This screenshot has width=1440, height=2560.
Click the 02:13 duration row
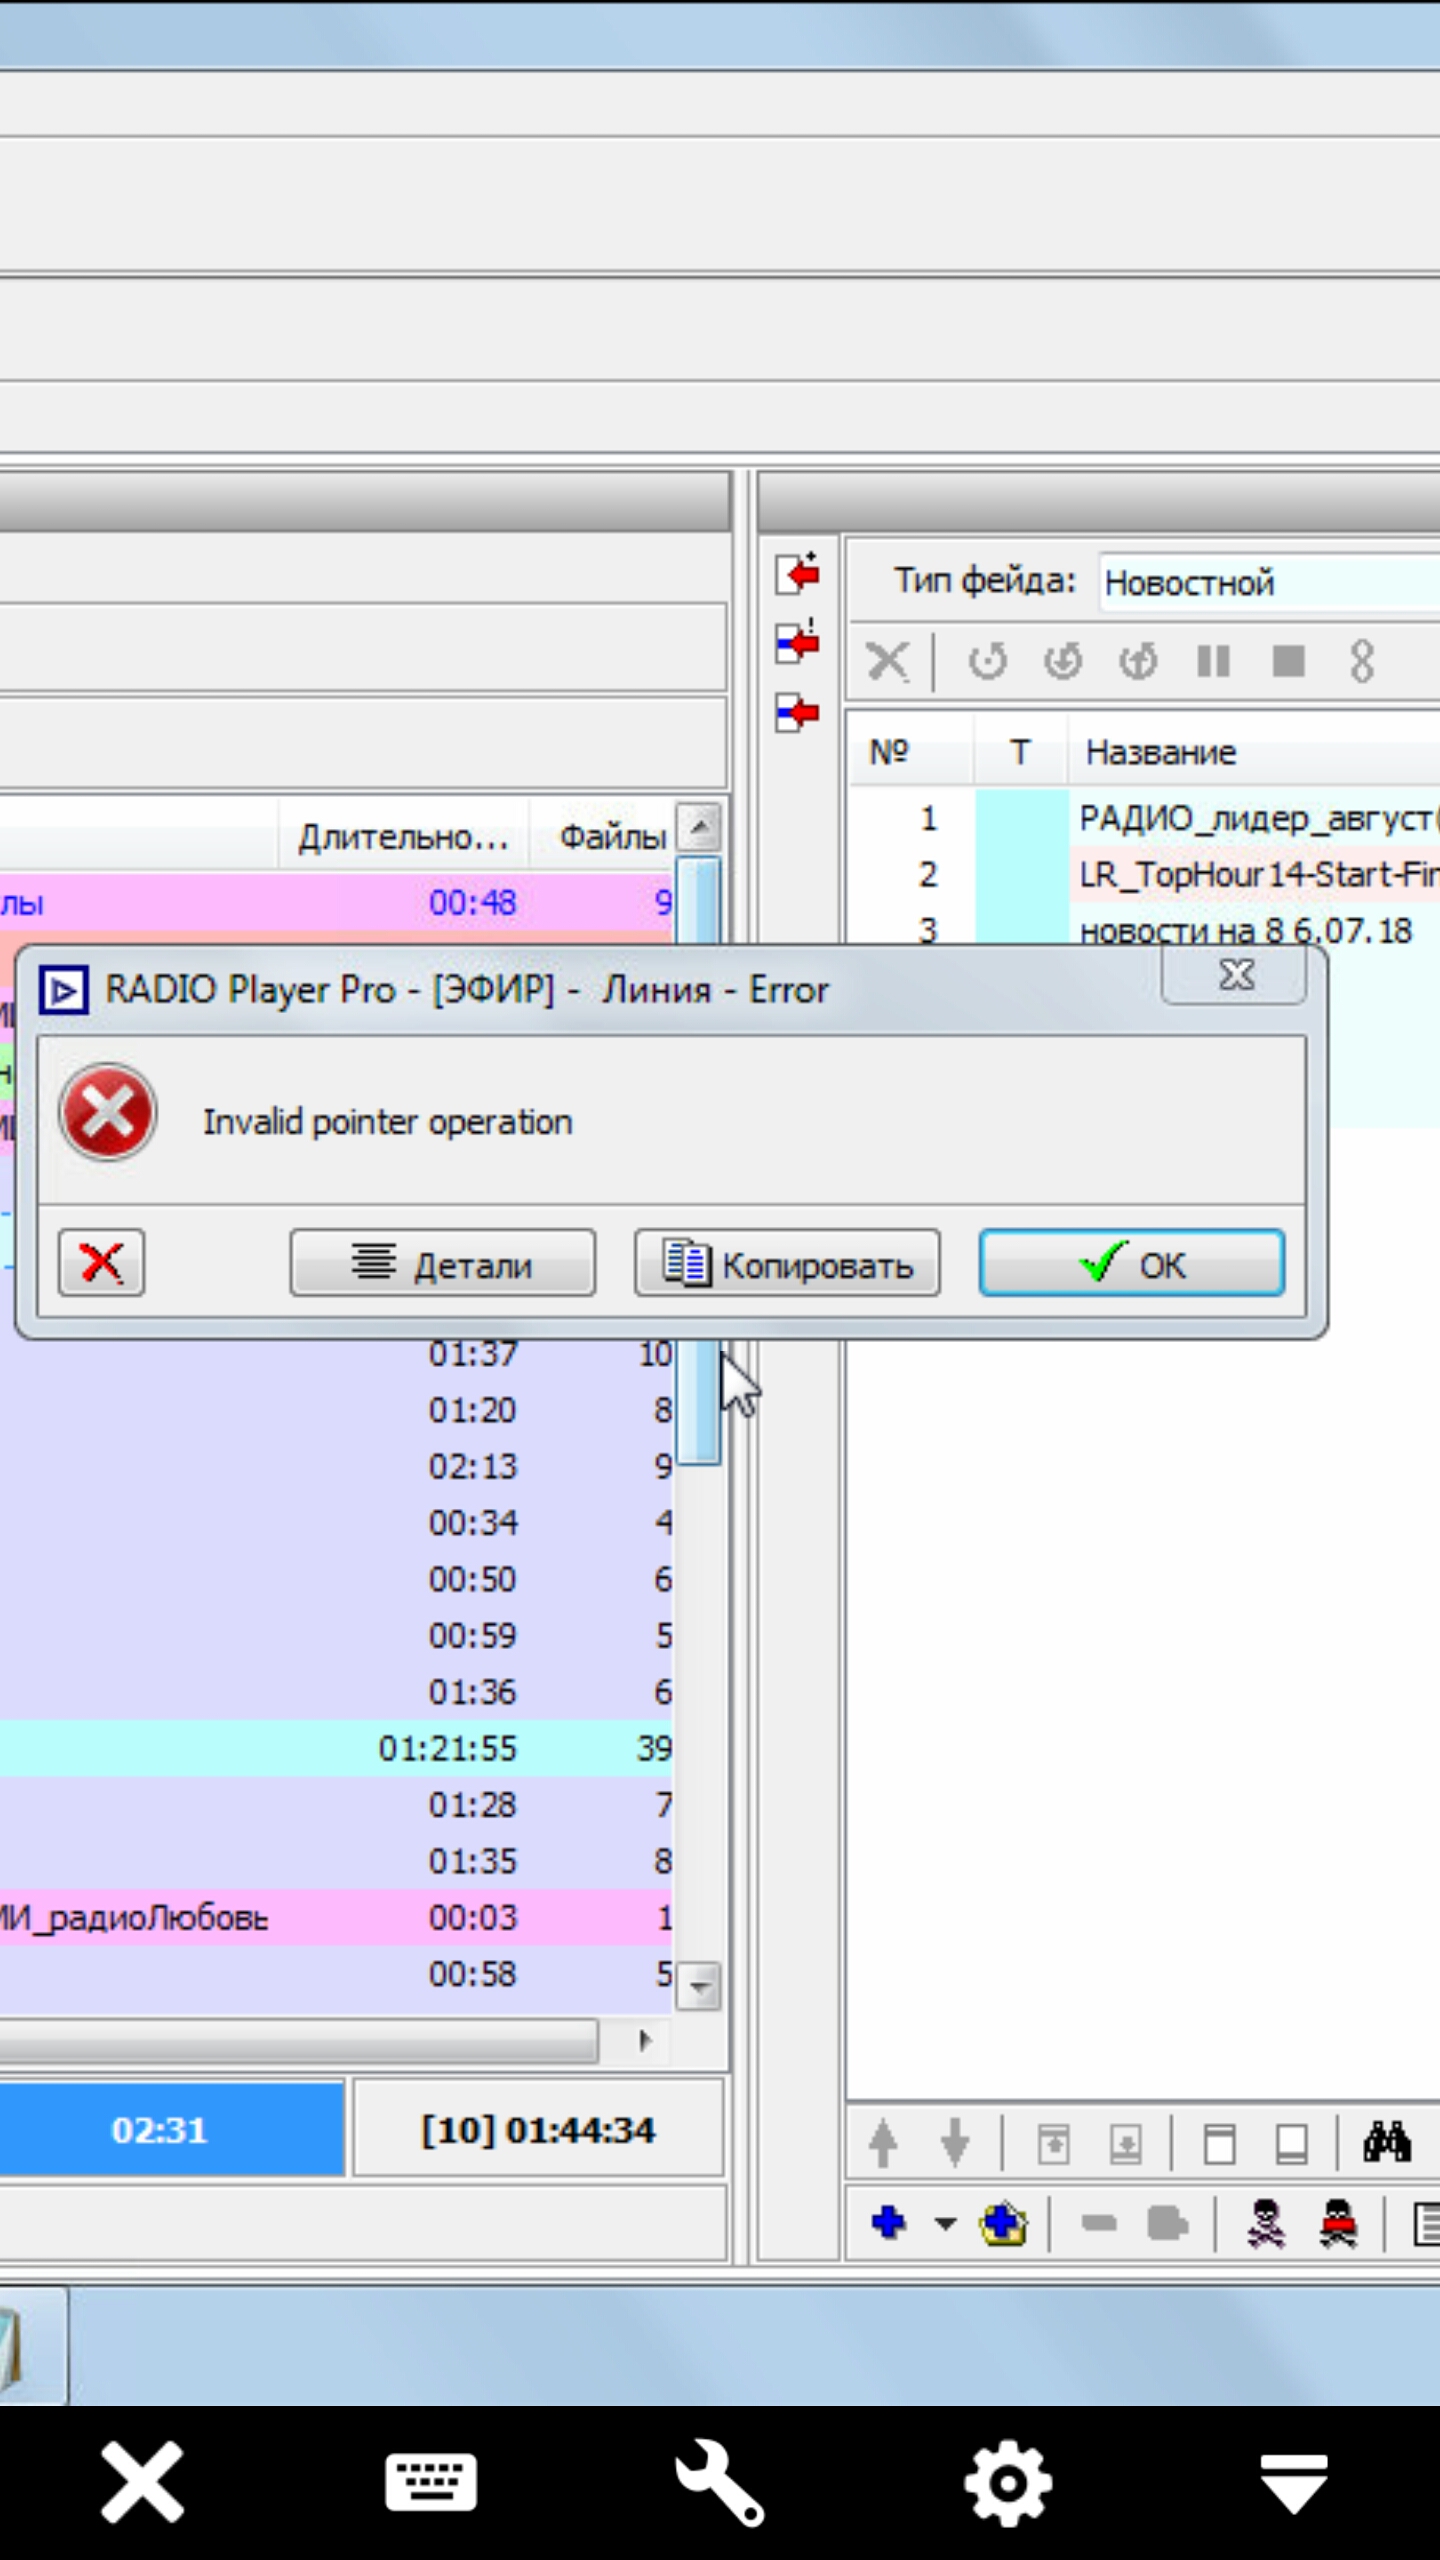click(x=337, y=1466)
